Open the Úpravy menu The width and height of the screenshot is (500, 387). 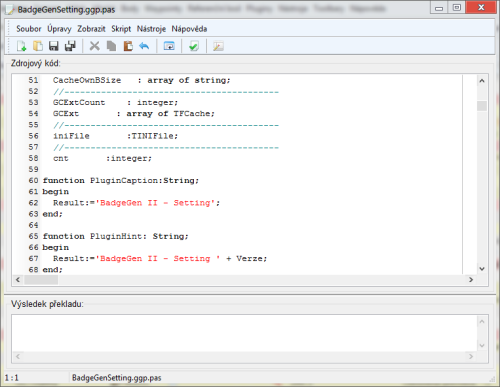(x=59, y=29)
